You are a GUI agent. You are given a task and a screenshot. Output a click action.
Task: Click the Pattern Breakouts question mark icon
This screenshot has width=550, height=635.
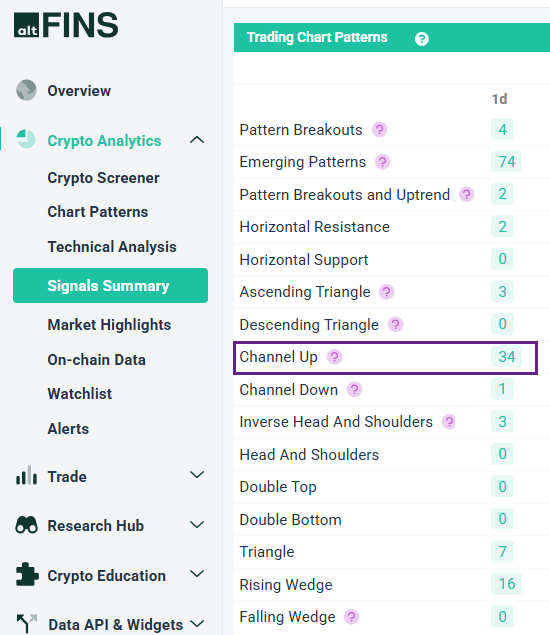click(x=379, y=130)
